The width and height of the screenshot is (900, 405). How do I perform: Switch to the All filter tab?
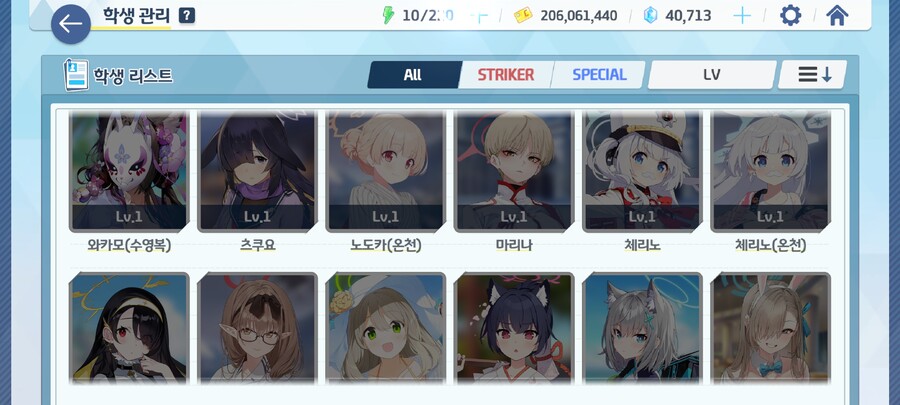pos(413,75)
